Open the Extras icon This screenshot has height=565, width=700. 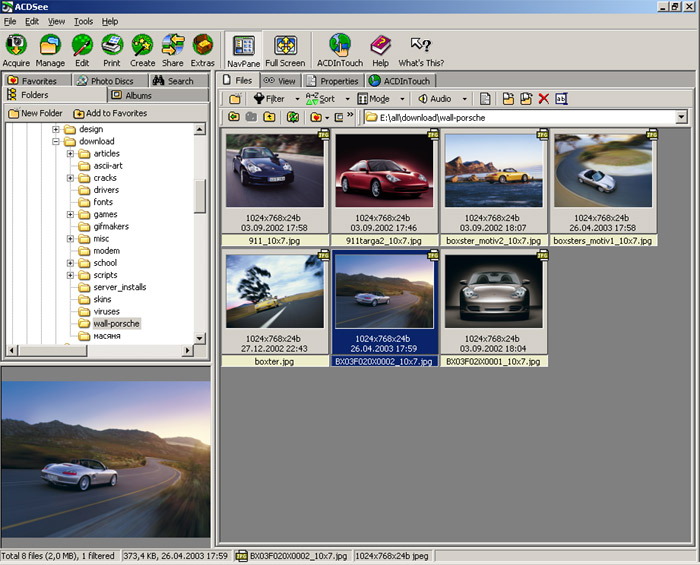203,50
